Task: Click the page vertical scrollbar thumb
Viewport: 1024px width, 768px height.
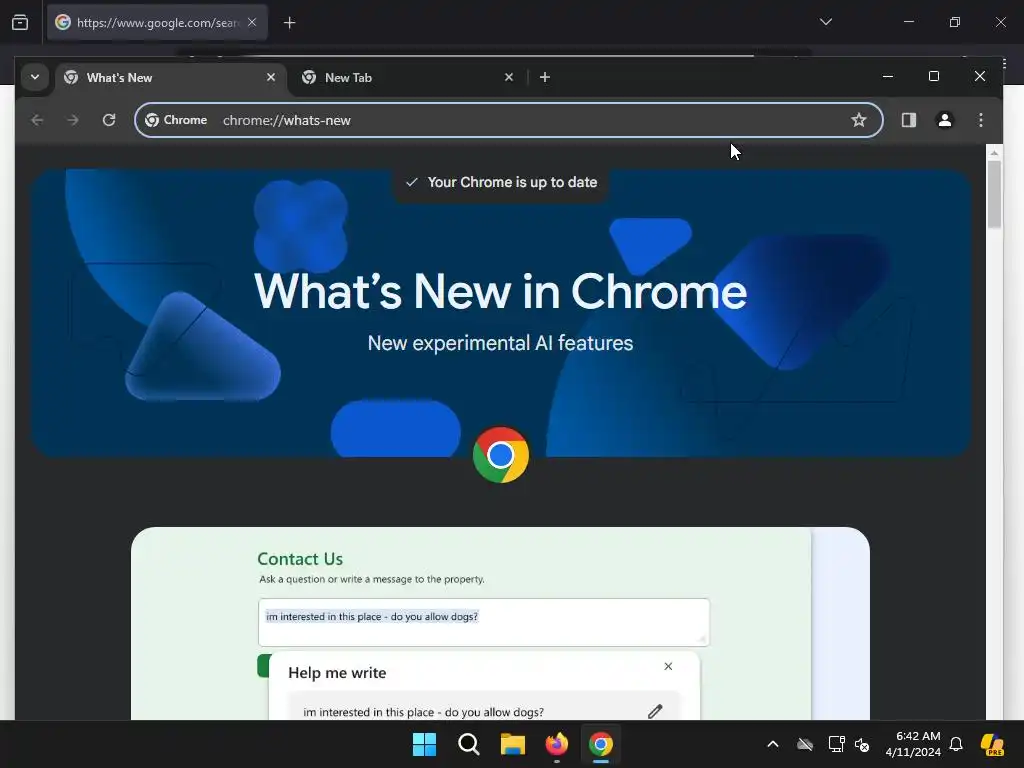Action: (994, 194)
